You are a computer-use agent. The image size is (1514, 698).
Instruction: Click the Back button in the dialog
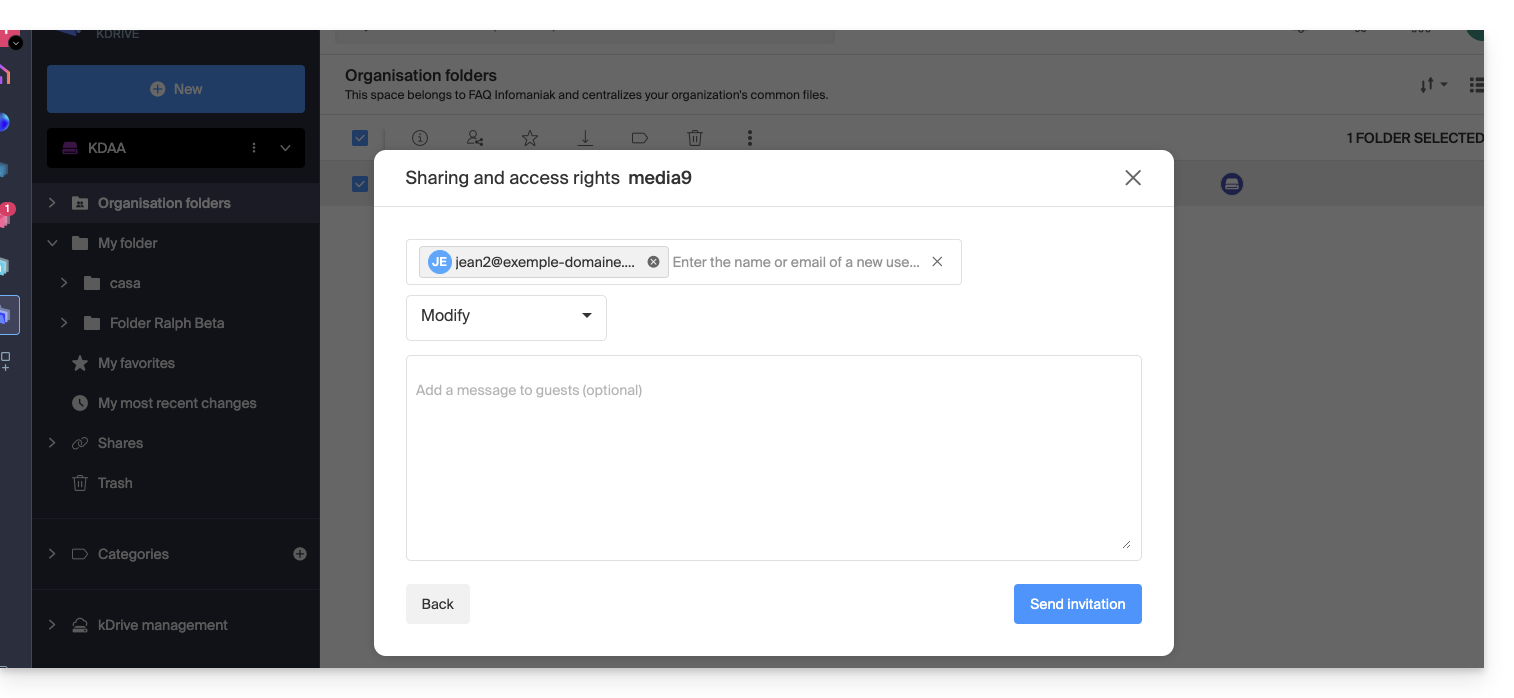437,604
